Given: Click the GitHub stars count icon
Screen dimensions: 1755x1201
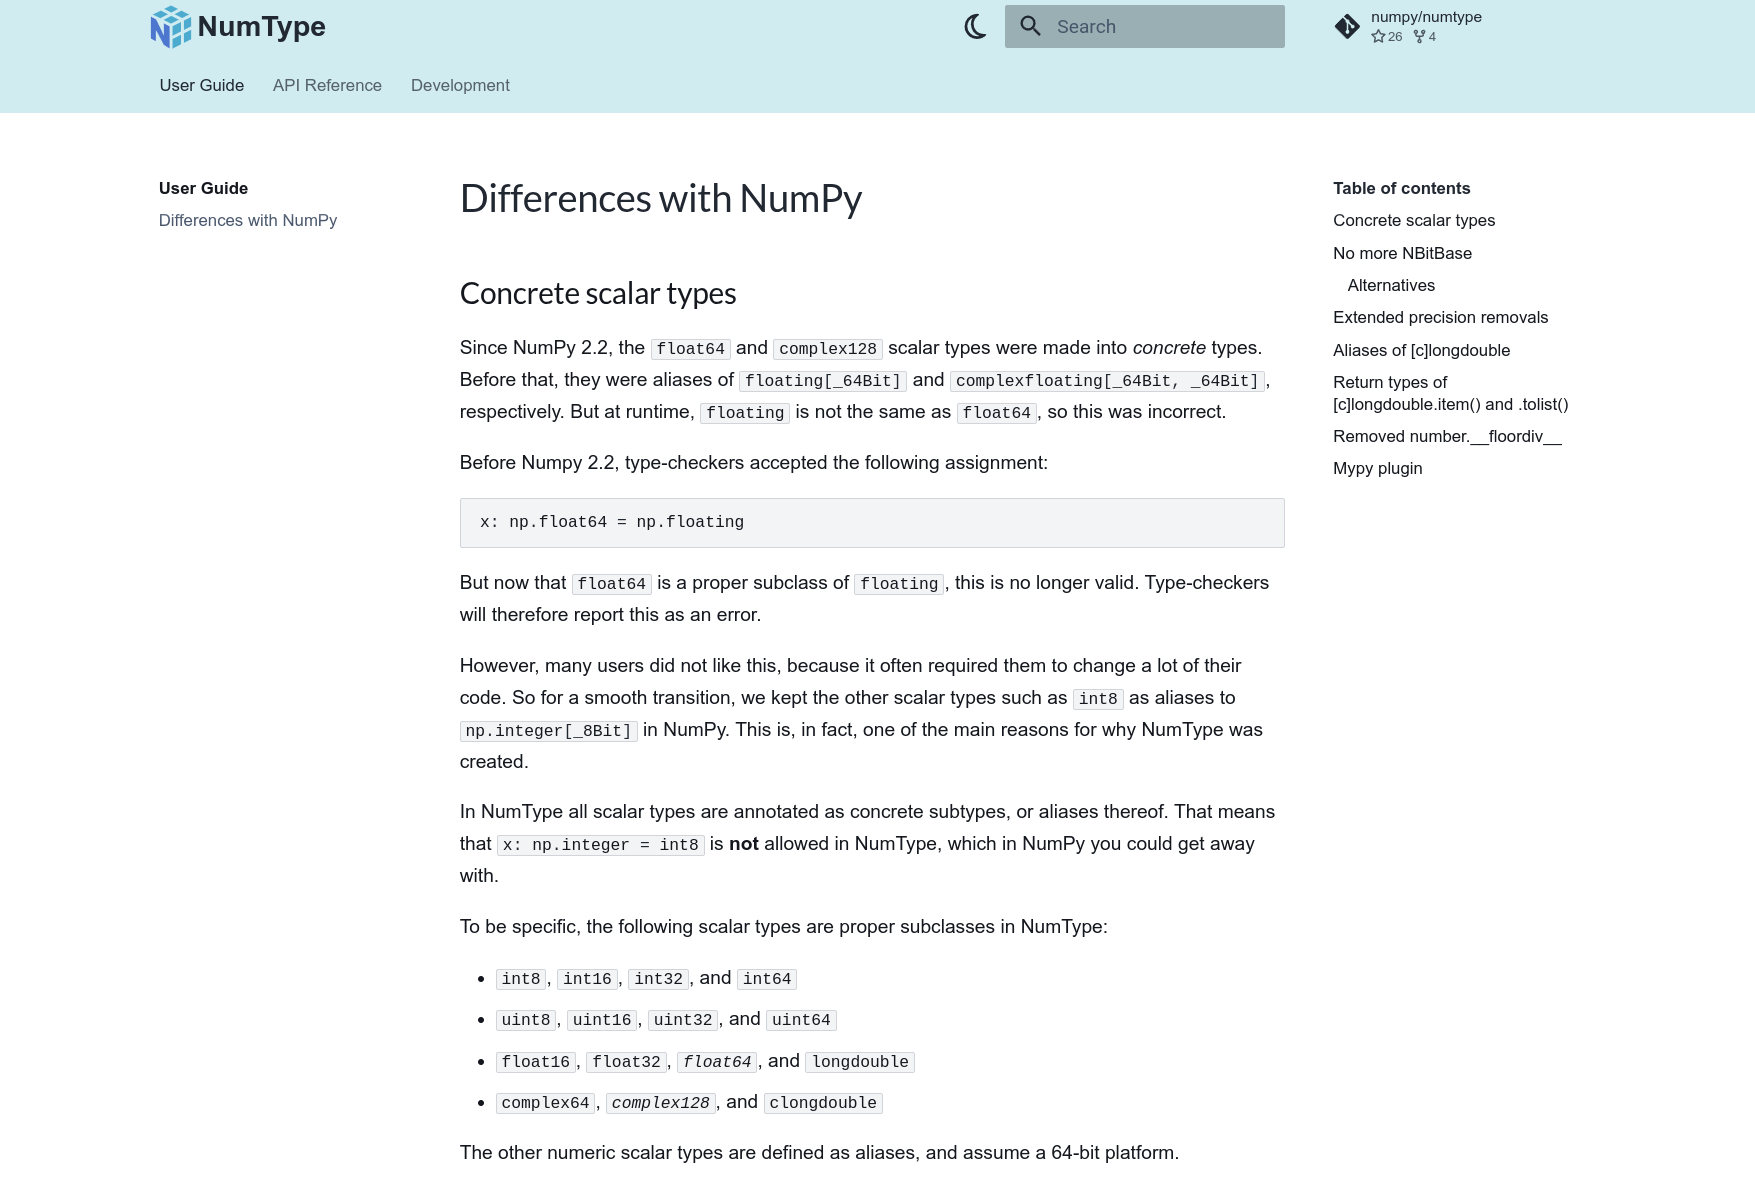Looking at the screenshot, I should (x=1379, y=37).
